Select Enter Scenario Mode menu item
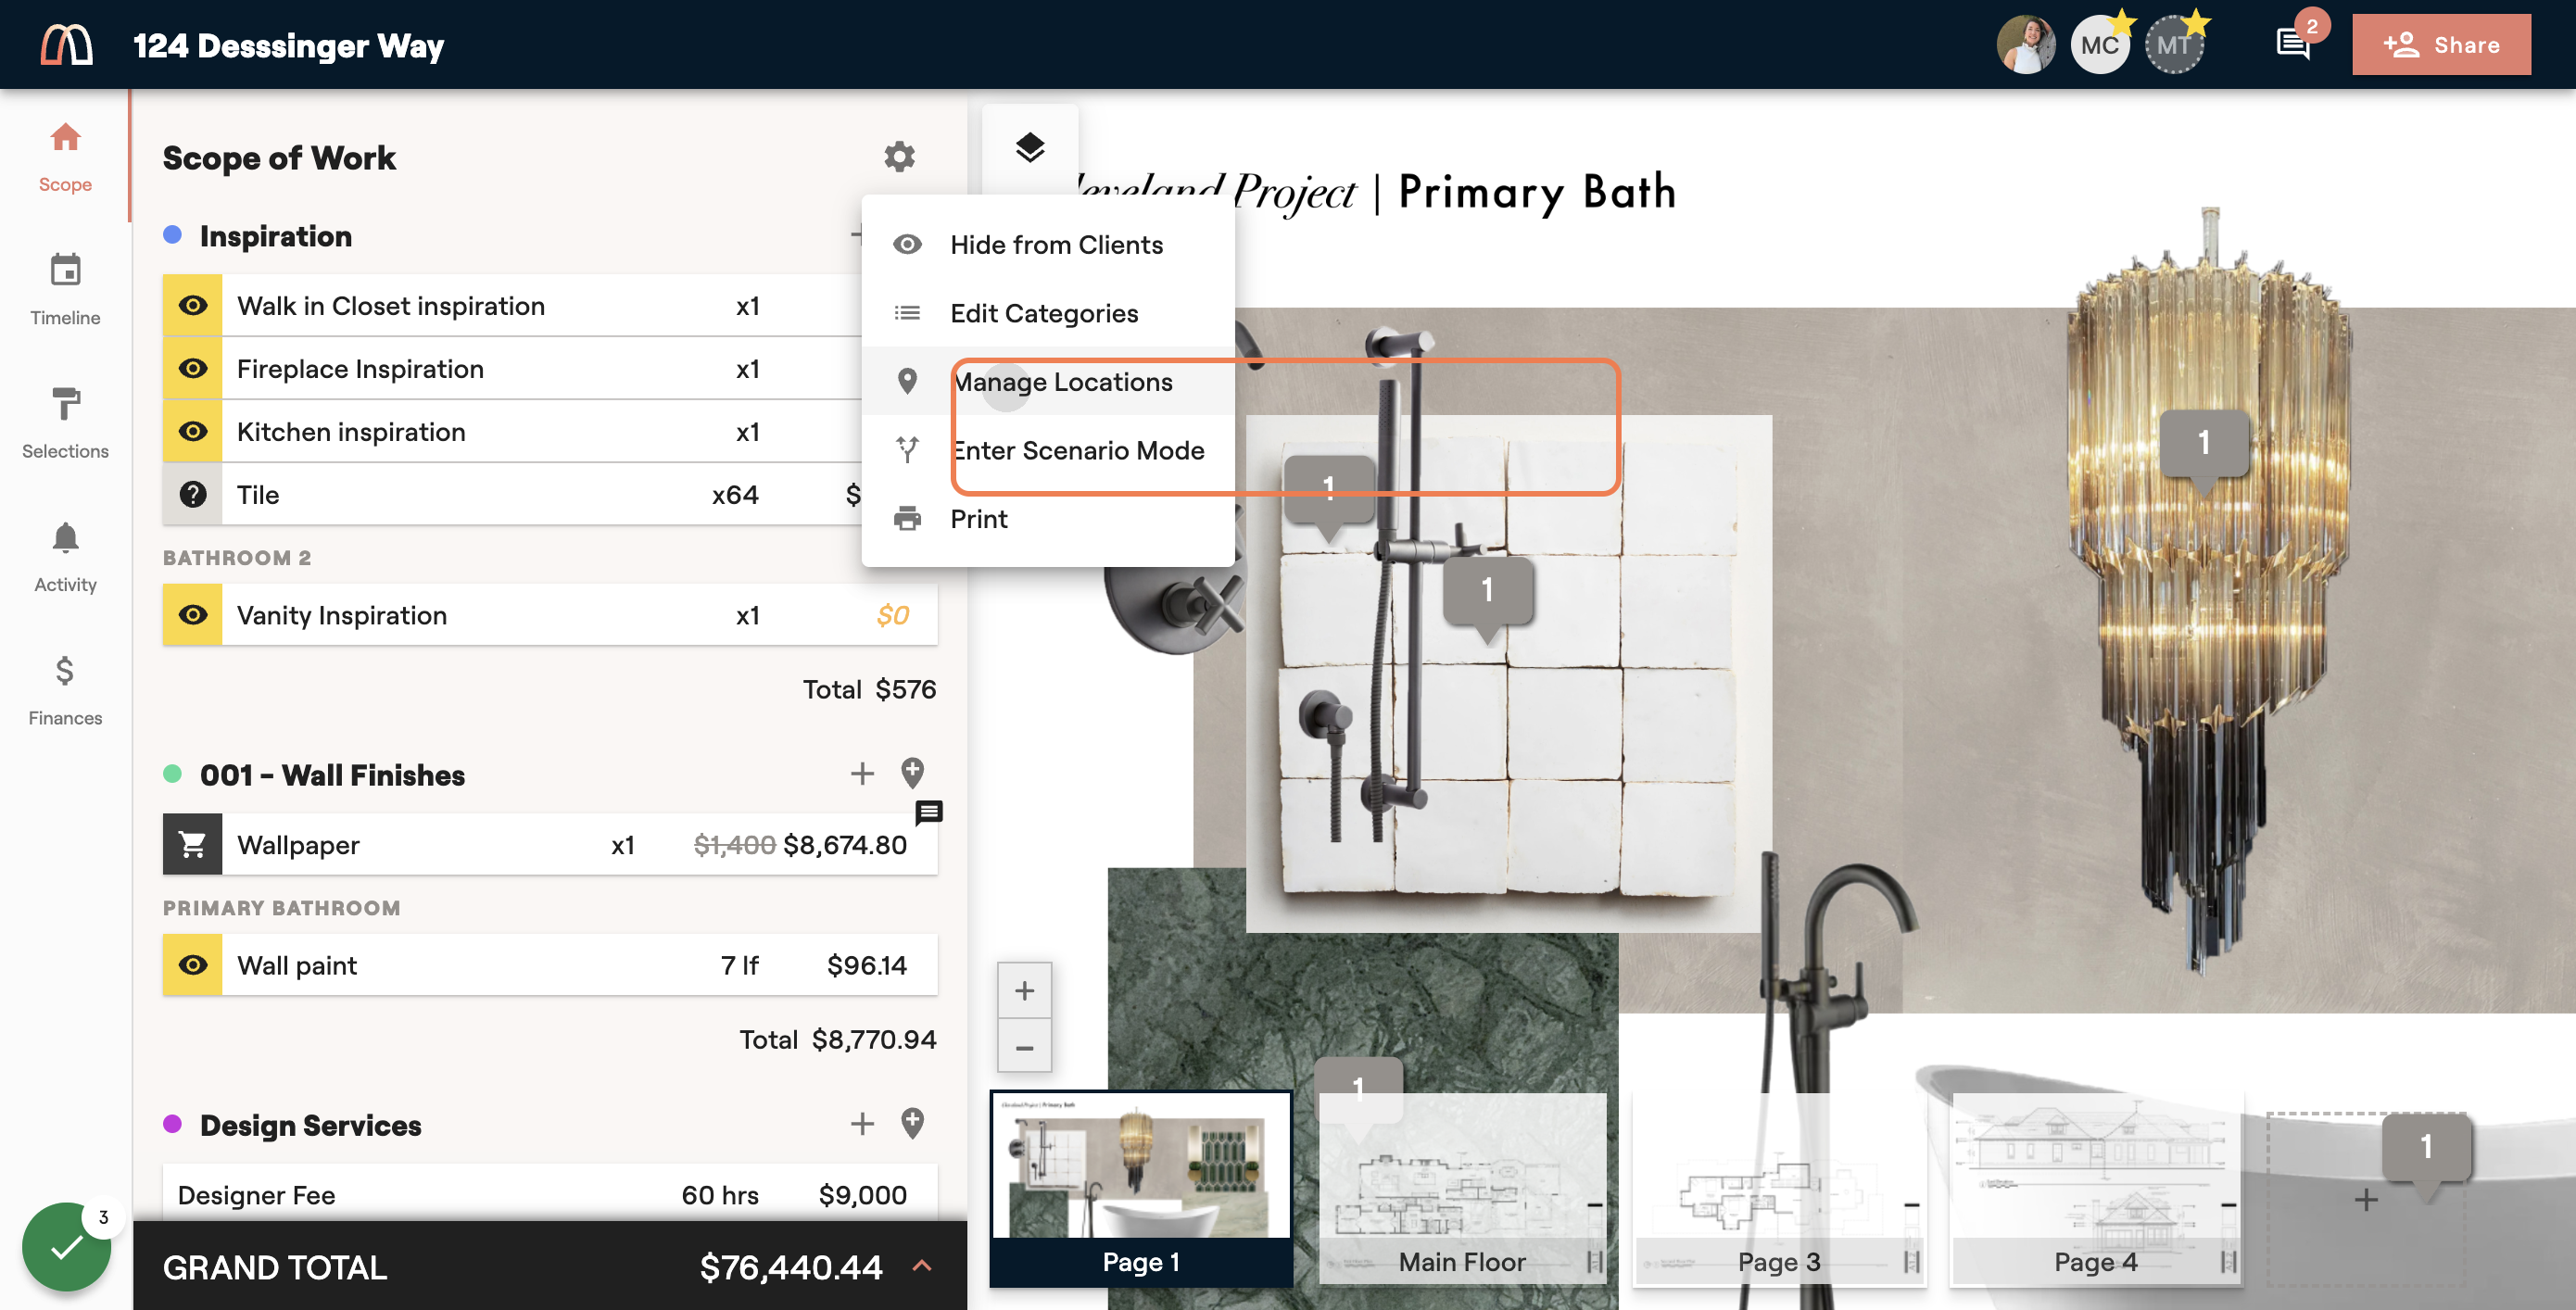This screenshot has width=2576, height=1310. coord(1048,451)
